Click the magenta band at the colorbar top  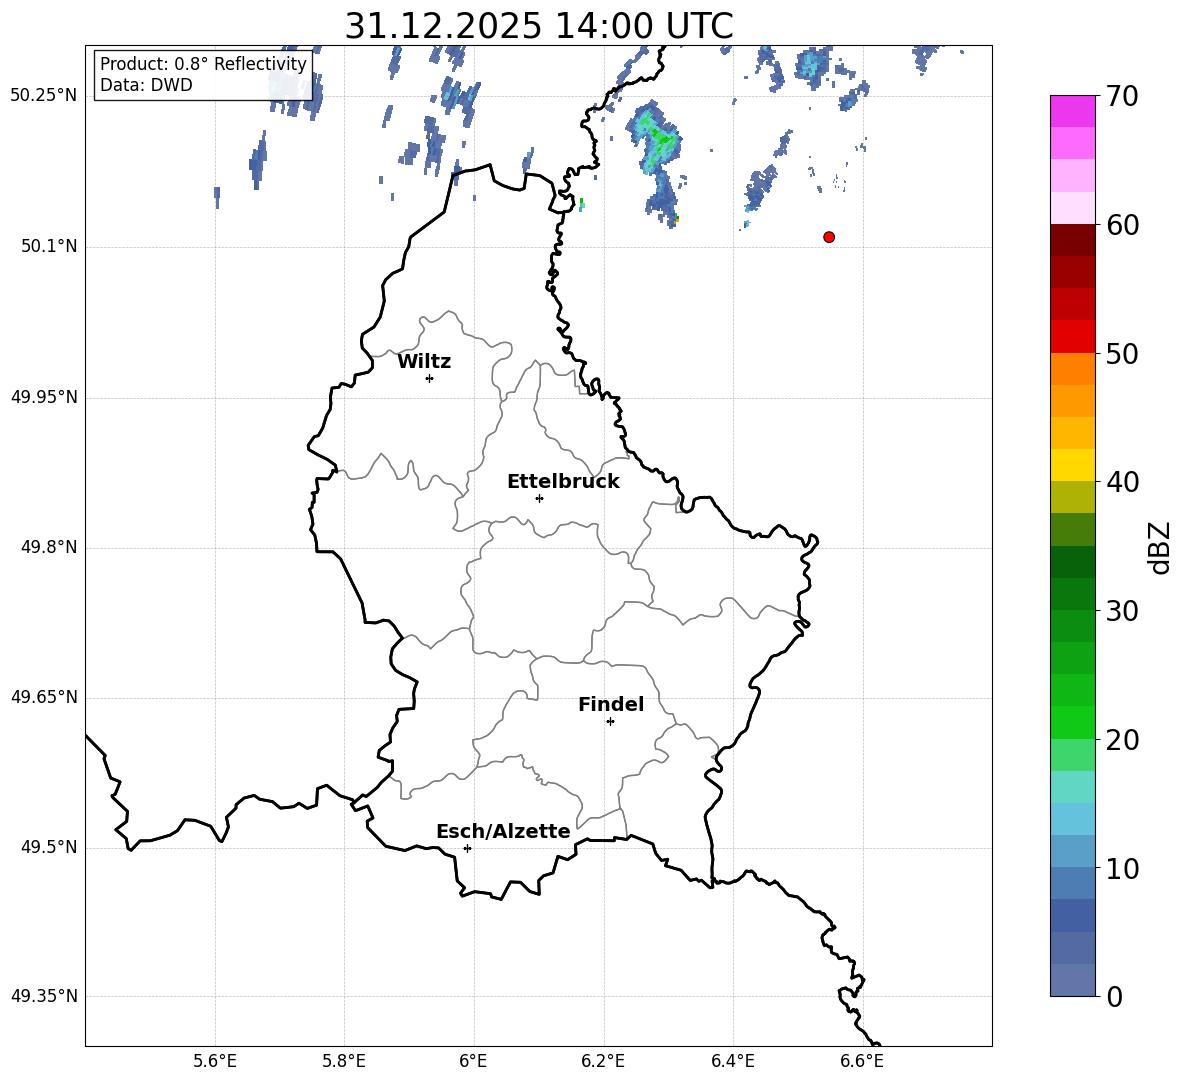point(1072,112)
